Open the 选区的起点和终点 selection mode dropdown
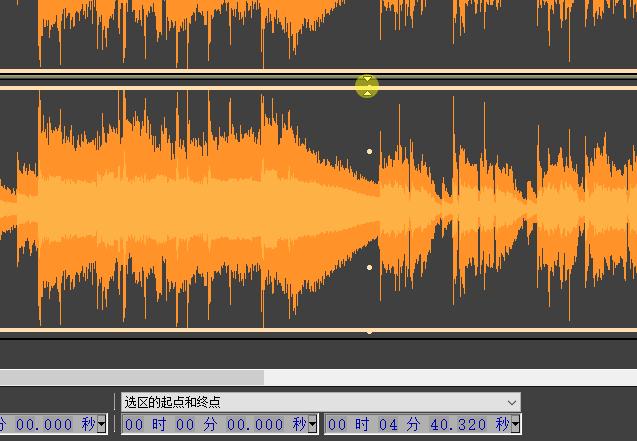Image resolution: width=637 pixels, height=441 pixels. click(321, 402)
